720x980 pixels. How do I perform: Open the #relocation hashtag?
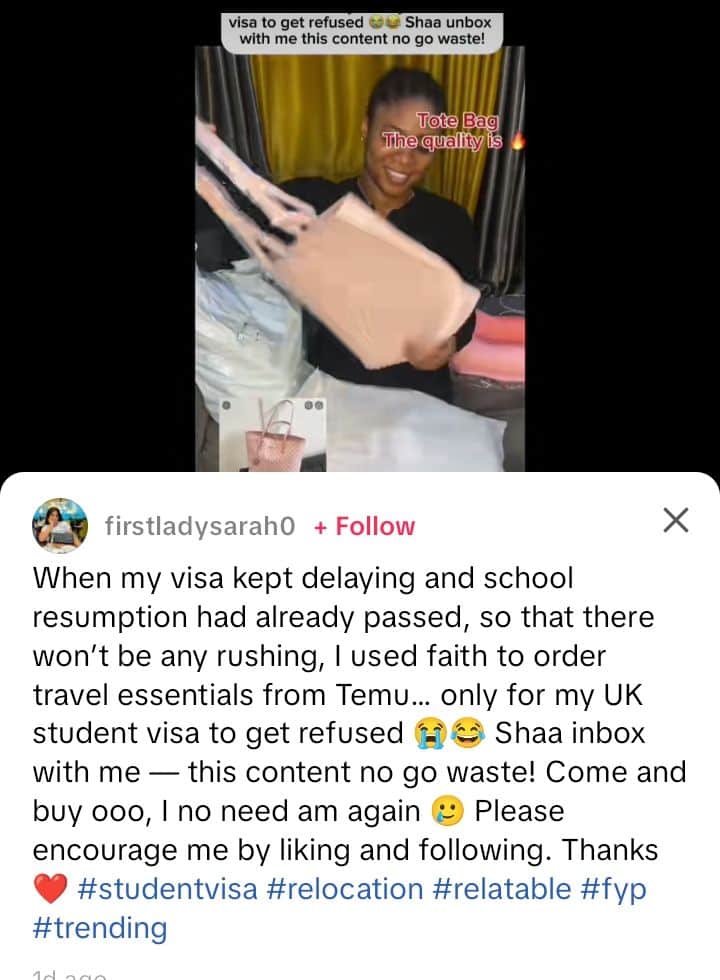coord(345,888)
